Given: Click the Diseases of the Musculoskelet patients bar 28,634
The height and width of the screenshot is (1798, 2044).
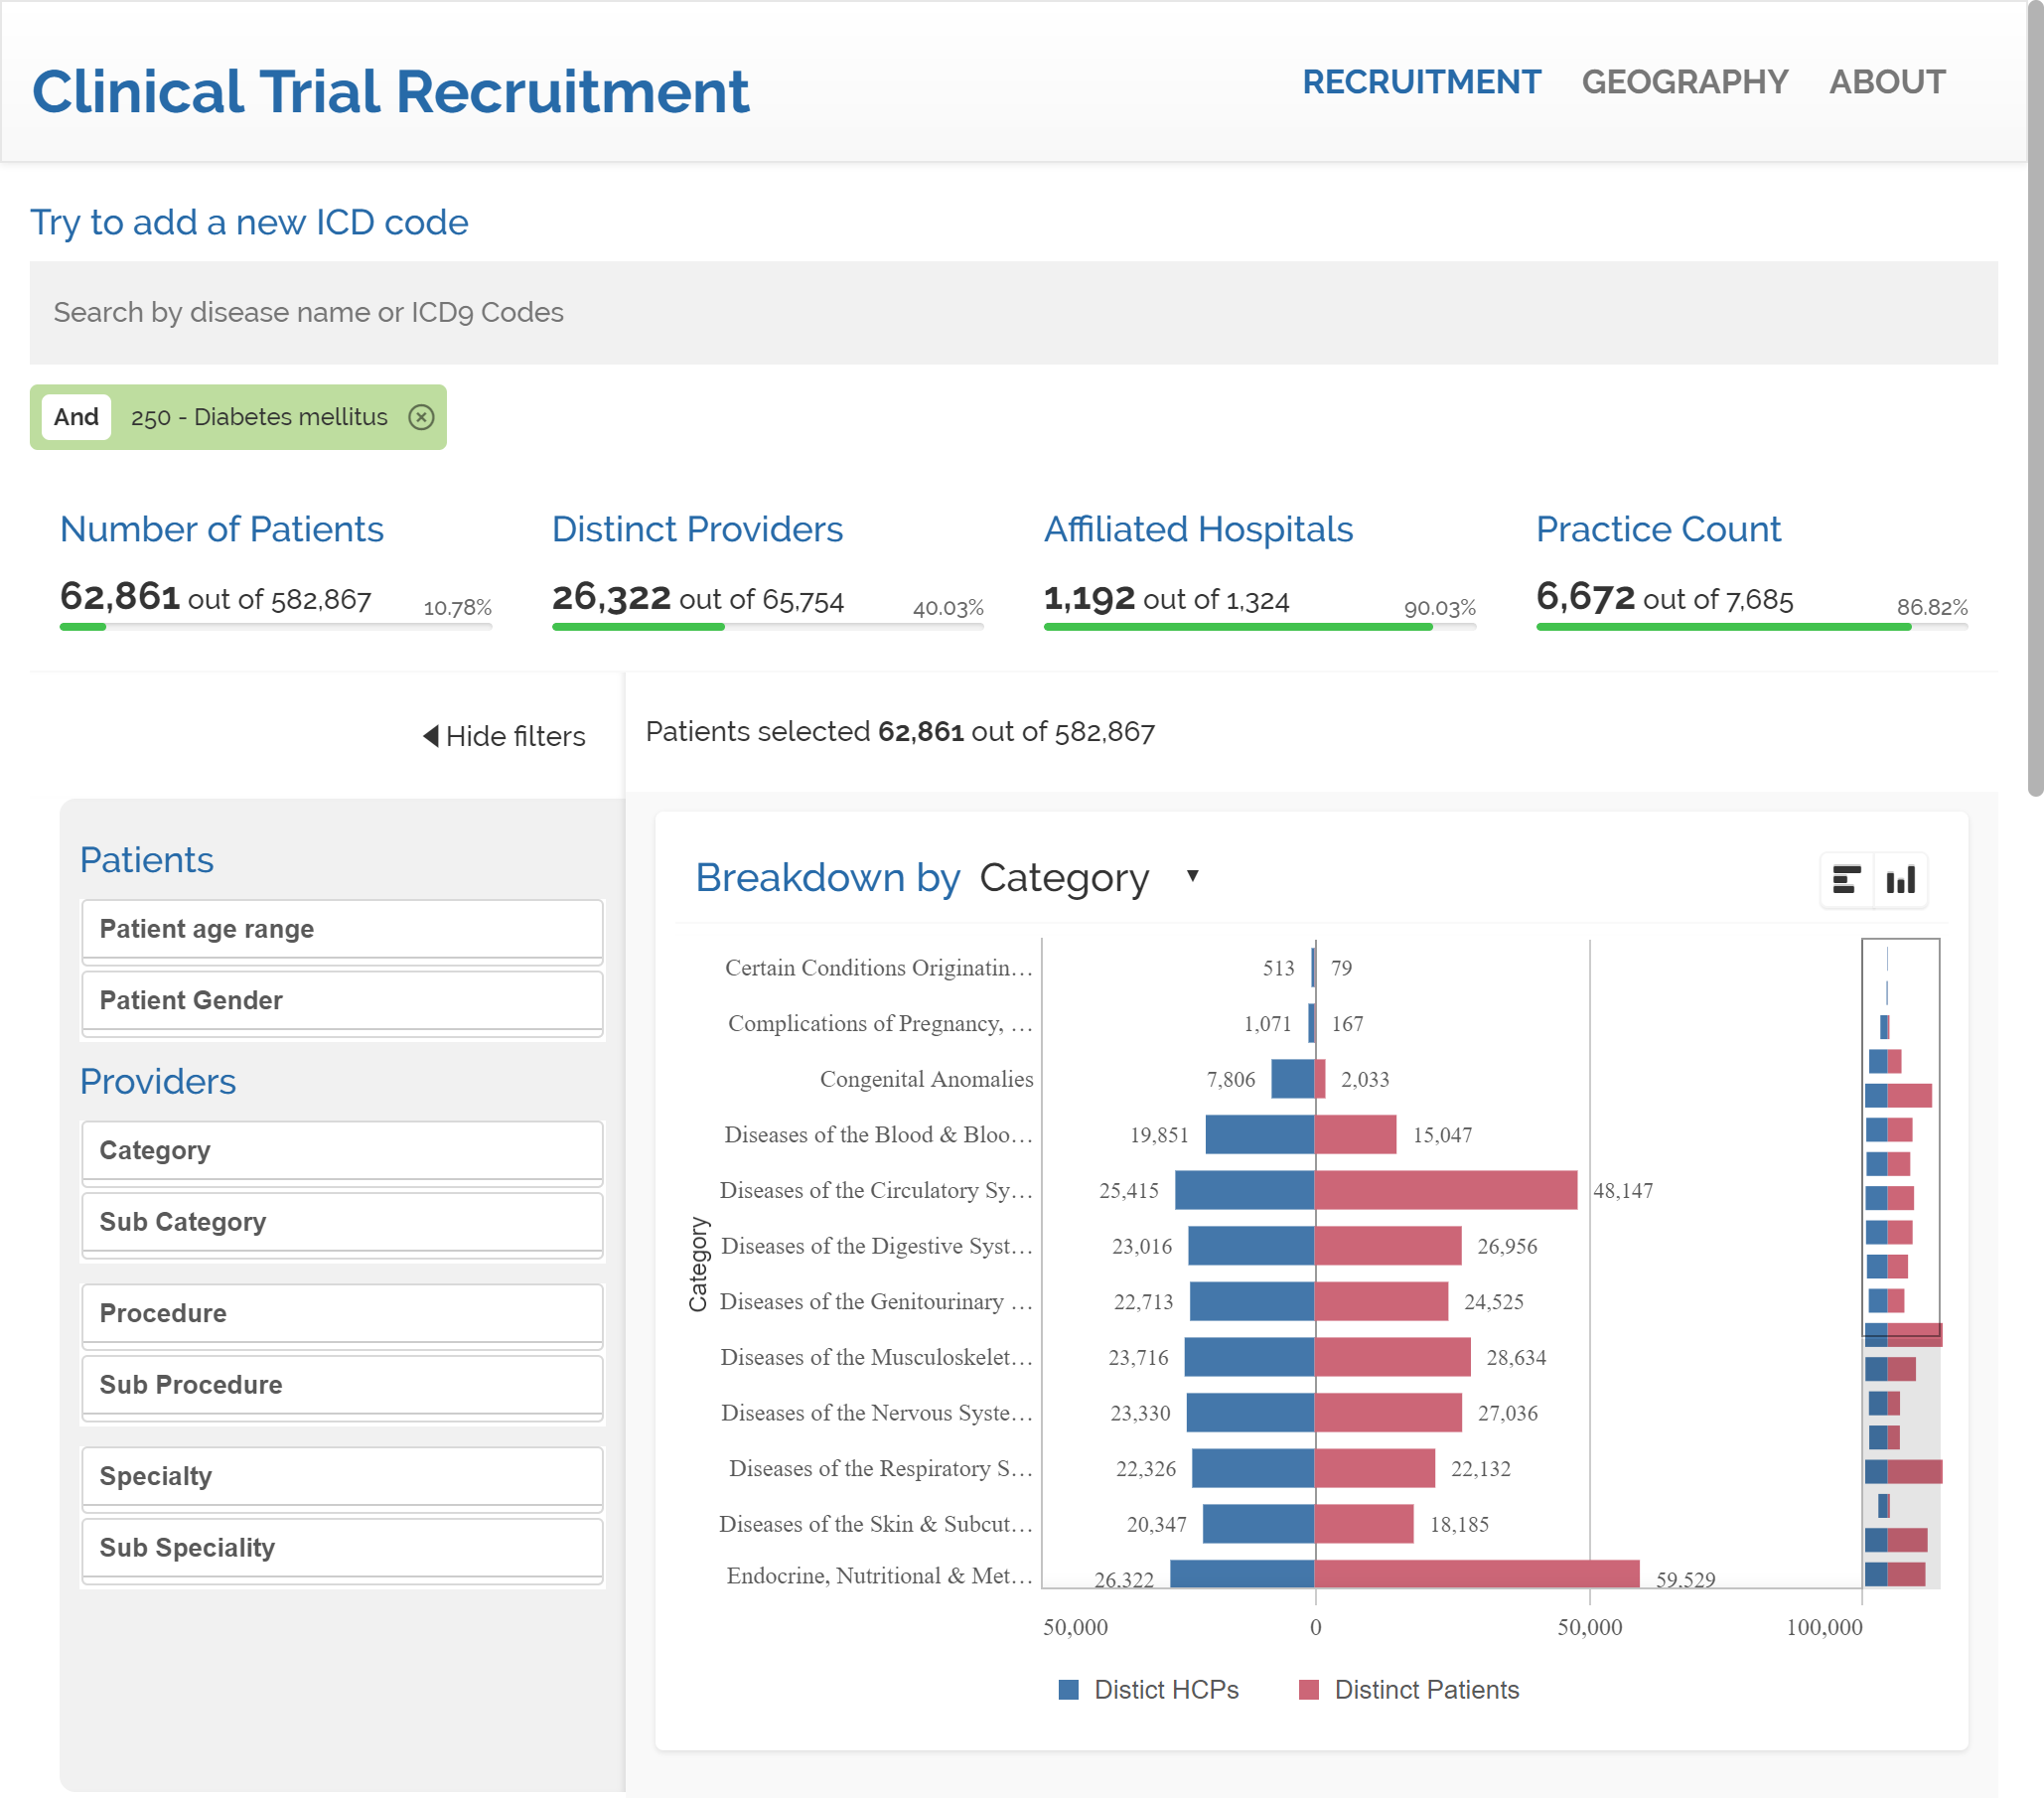Looking at the screenshot, I should 1393,1357.
